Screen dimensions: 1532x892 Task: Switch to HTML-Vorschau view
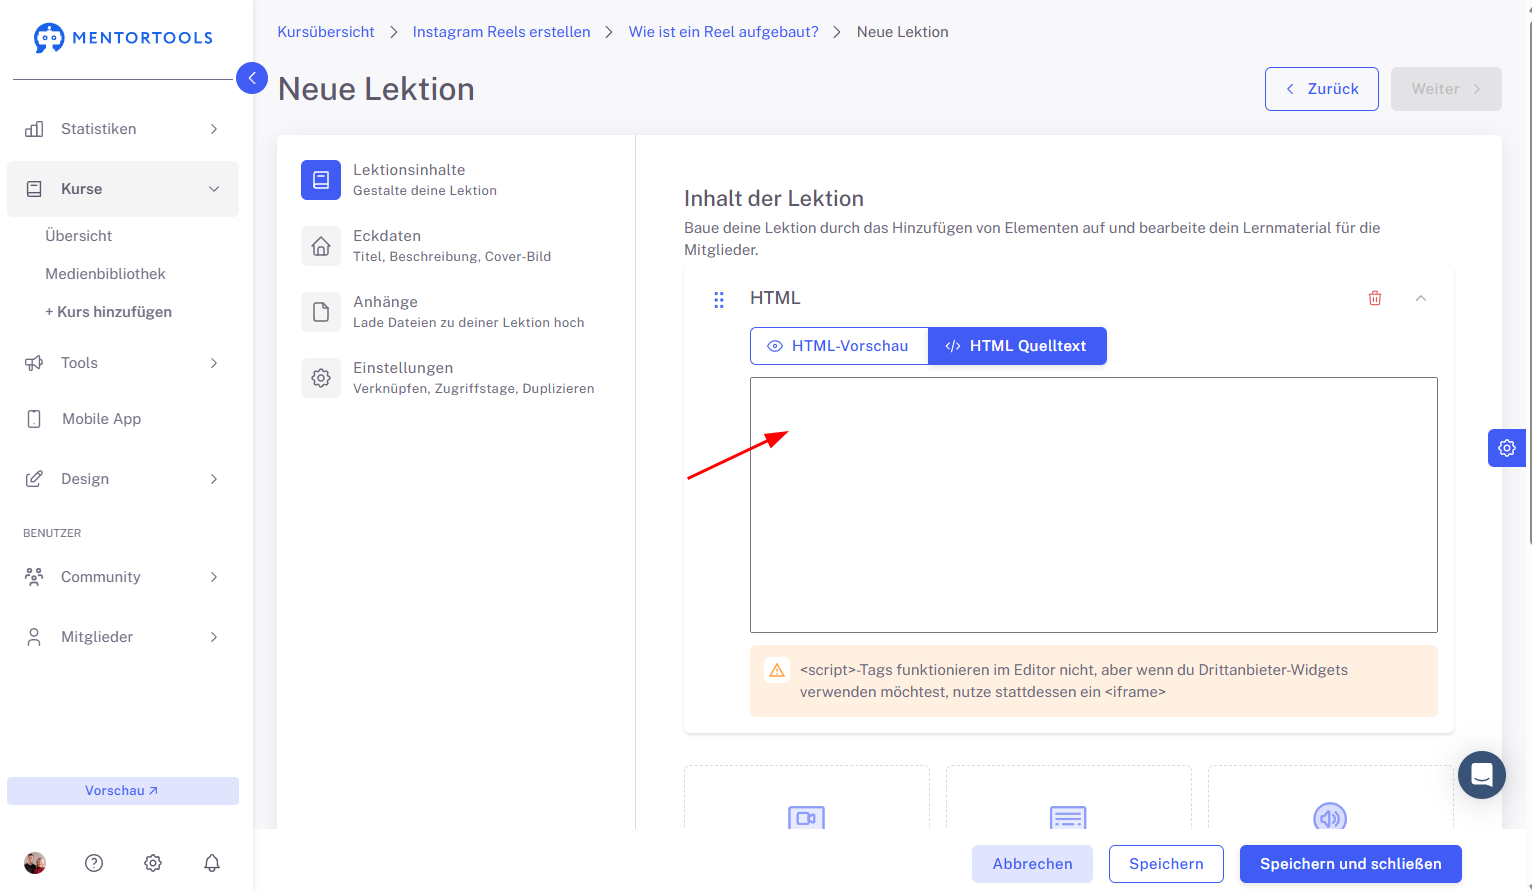pyautogui.click(x=839, y=346)
